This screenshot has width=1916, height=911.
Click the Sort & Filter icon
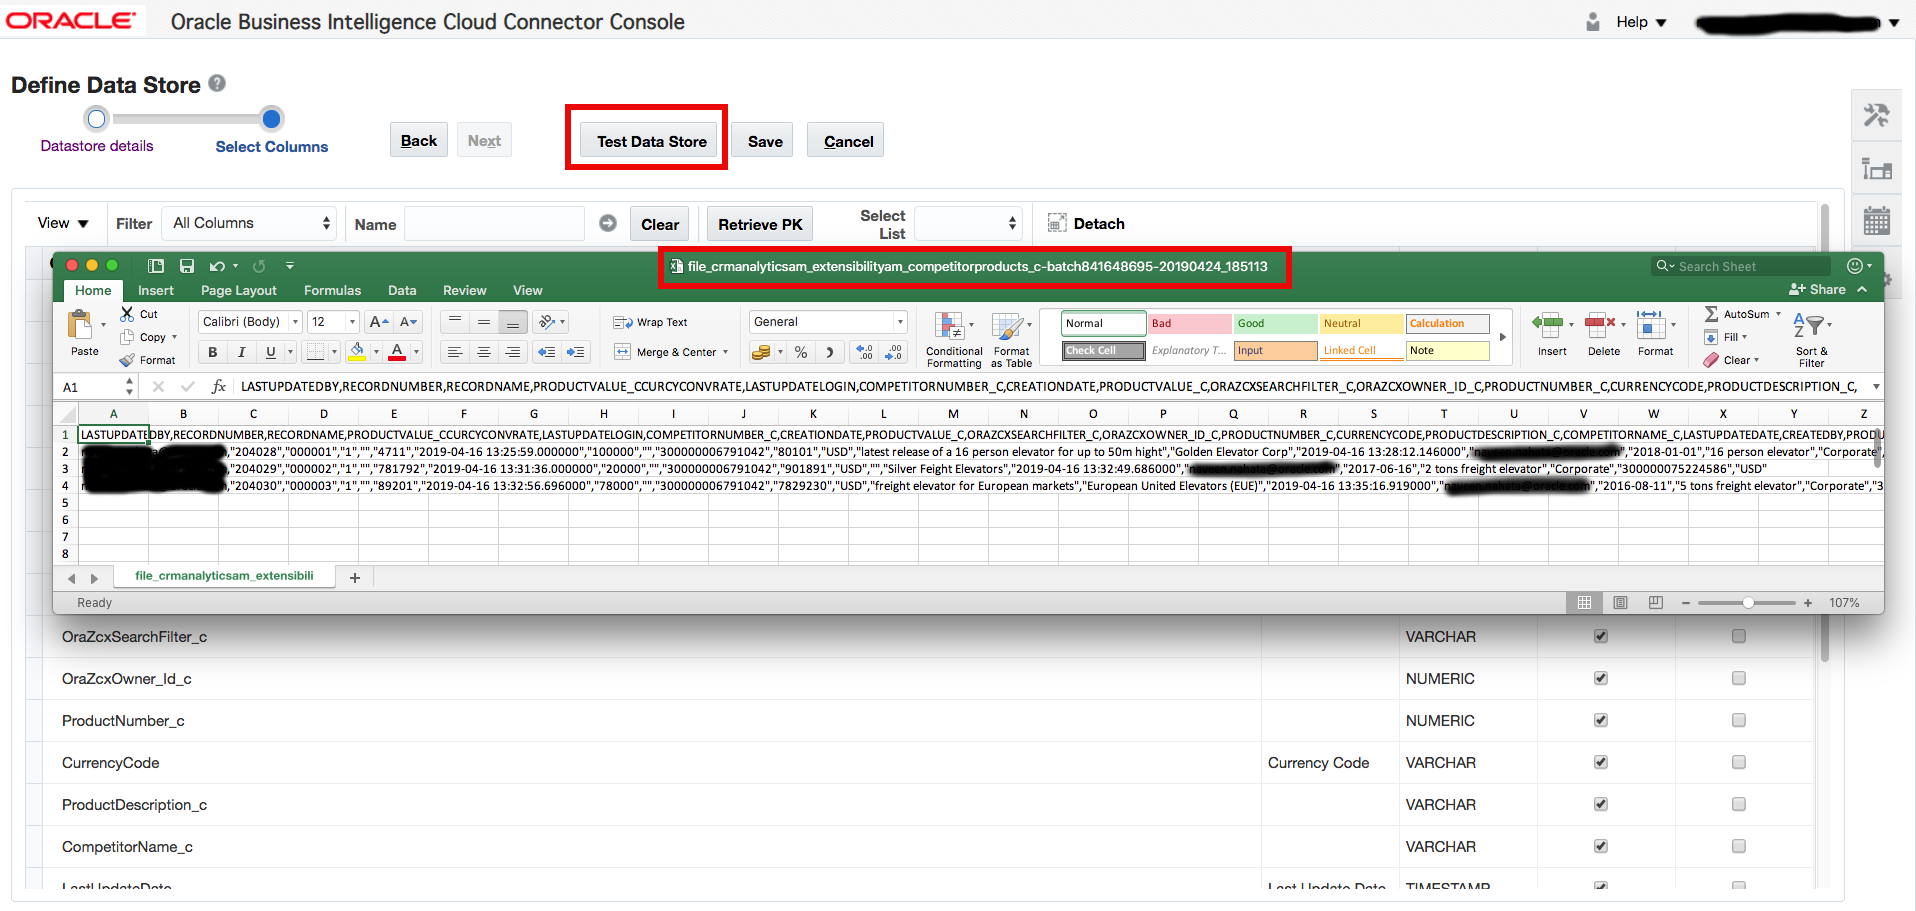coord(1810,337)
